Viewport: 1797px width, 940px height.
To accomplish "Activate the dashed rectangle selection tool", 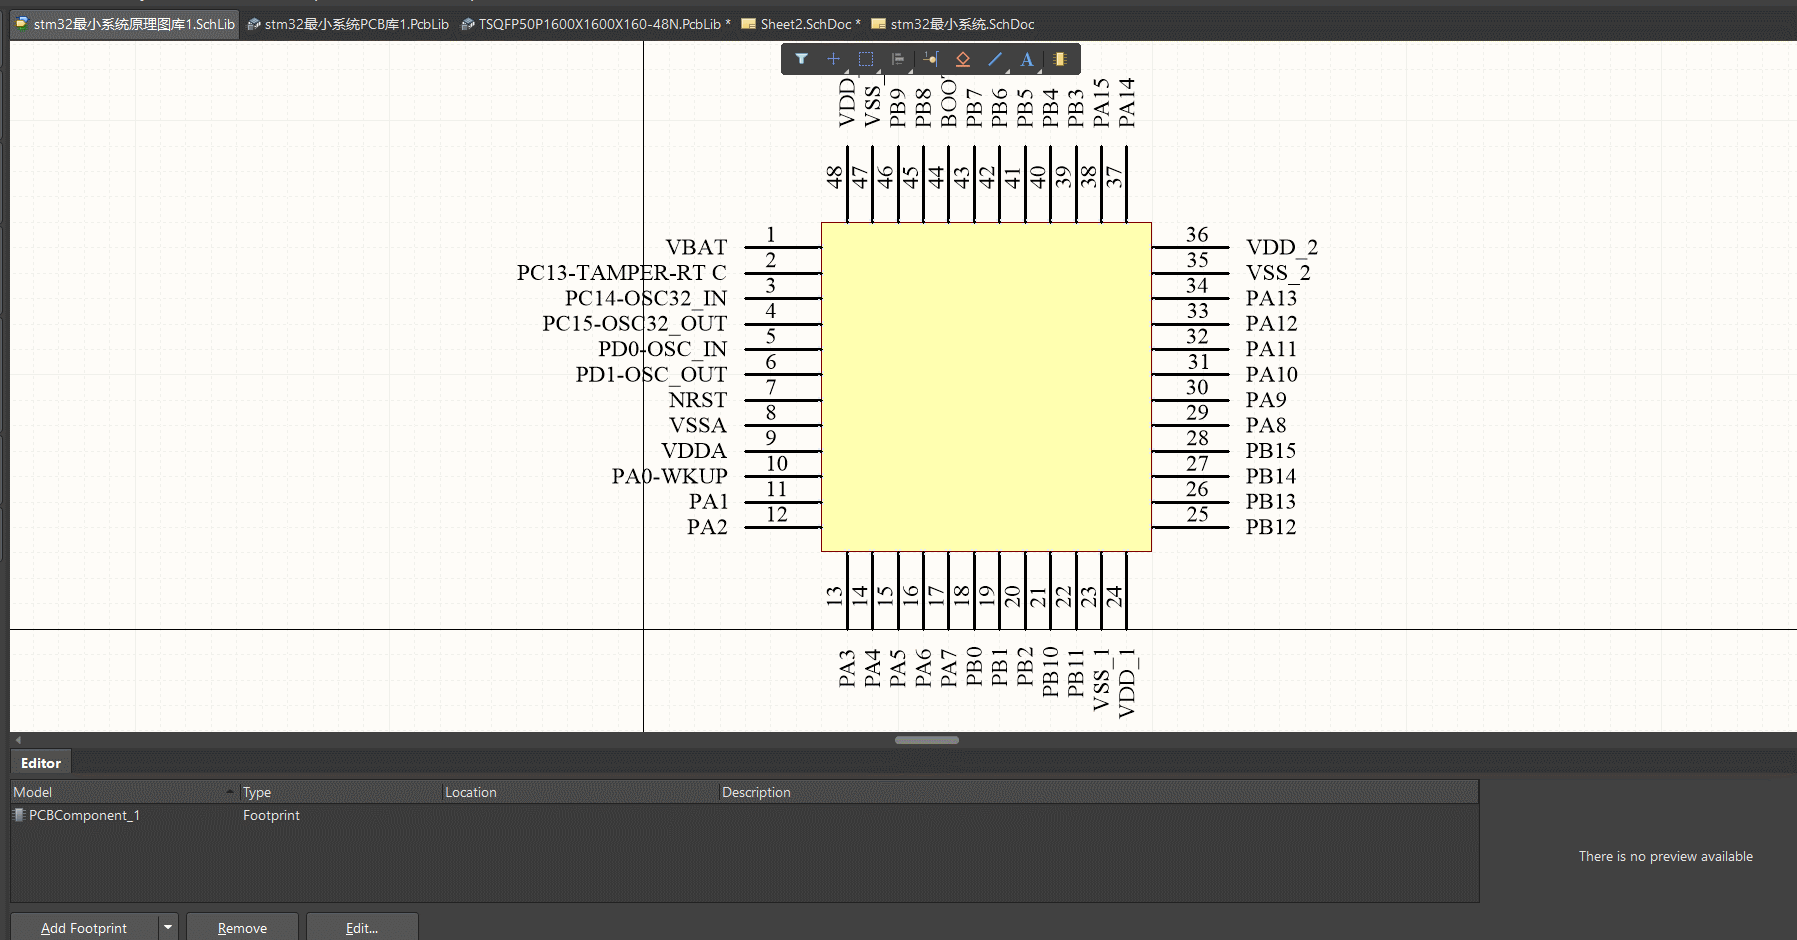I will [x=866, y=59].
